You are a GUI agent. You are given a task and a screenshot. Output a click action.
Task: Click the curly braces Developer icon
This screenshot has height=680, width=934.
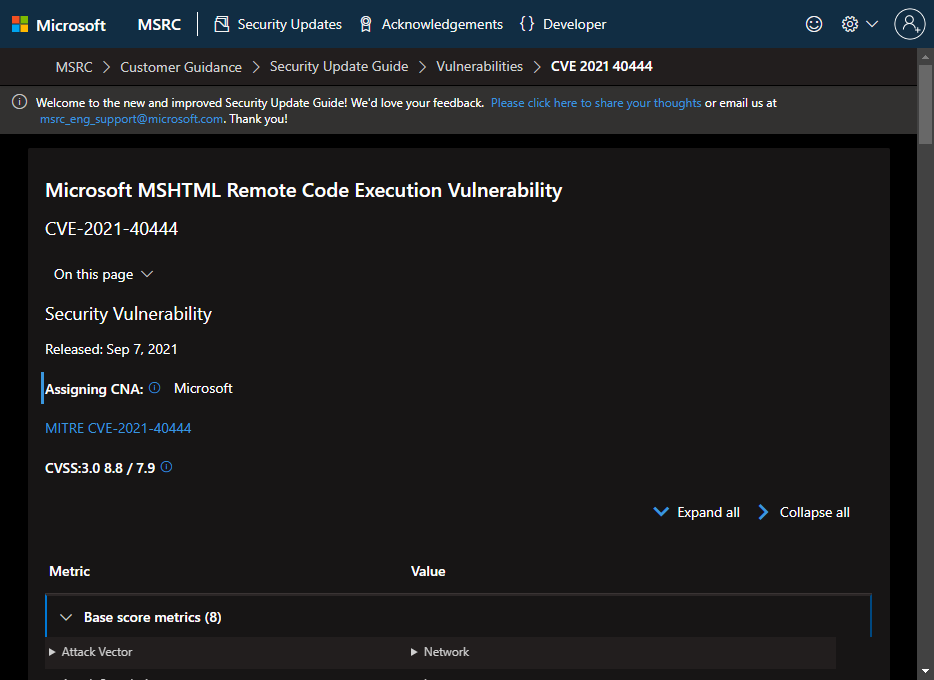(527, 23)
